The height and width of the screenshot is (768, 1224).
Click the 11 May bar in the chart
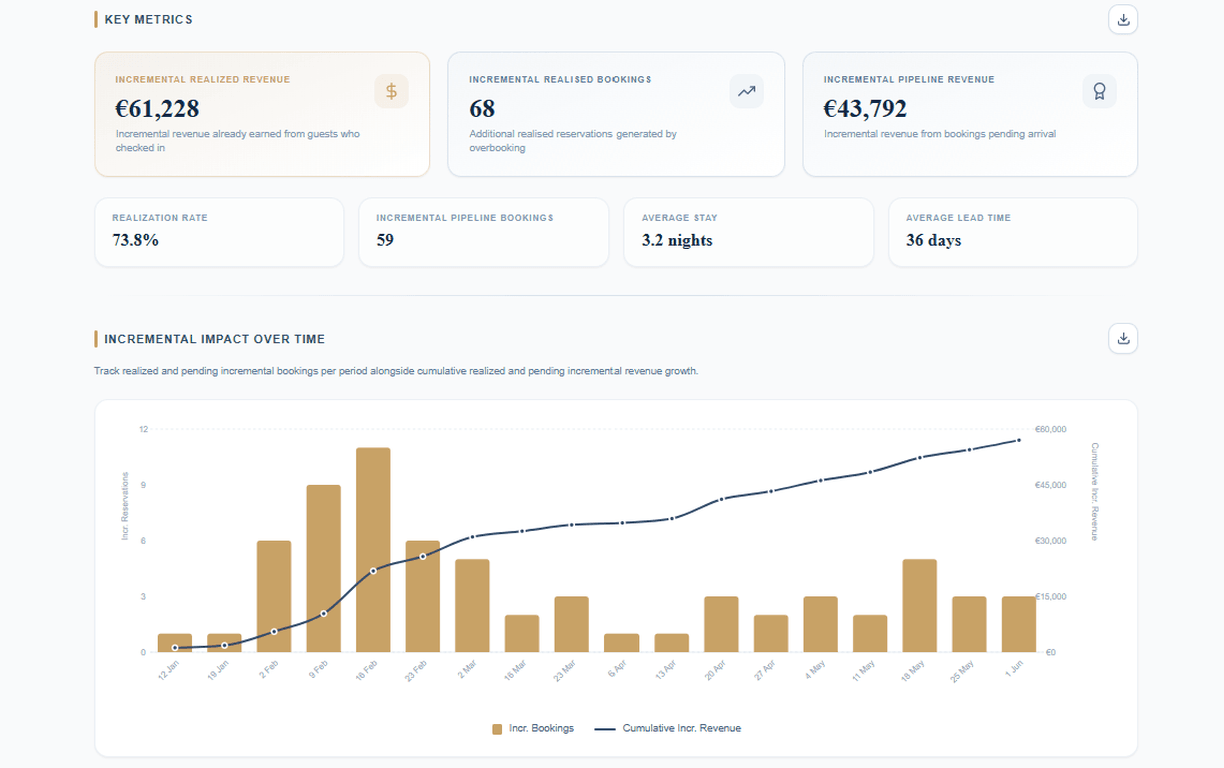[870, 634]
